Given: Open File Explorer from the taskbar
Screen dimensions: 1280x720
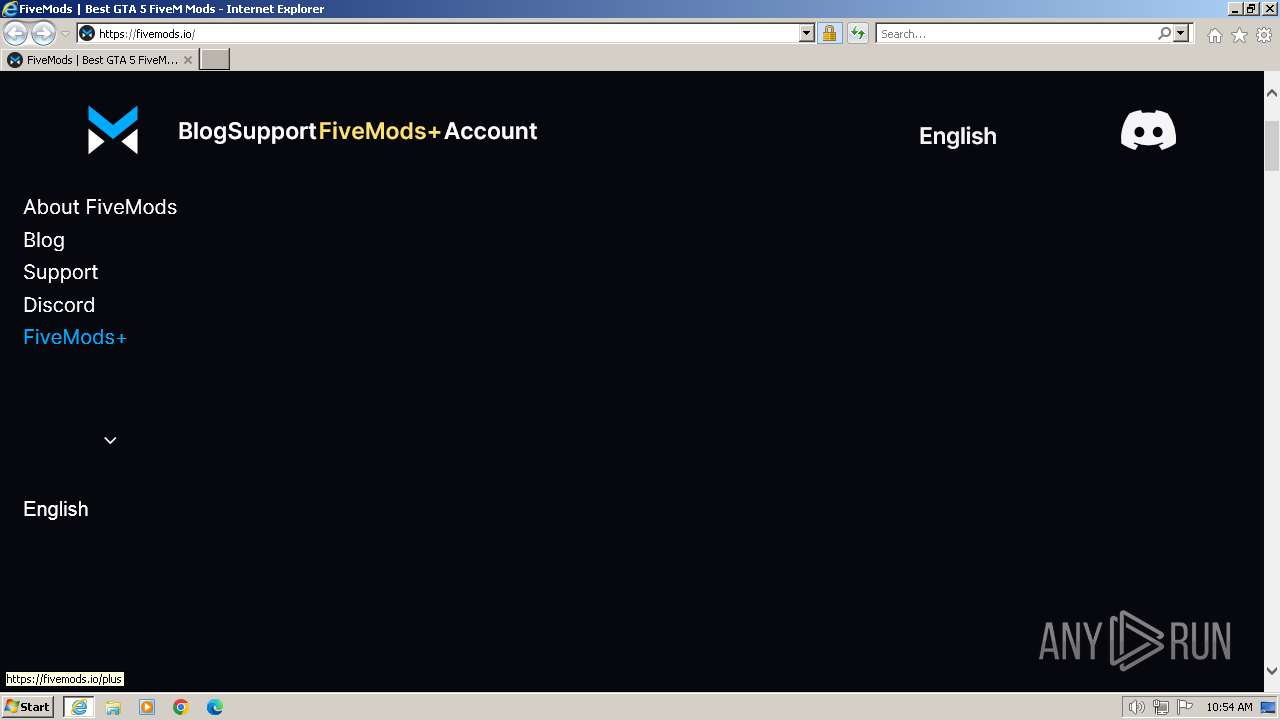Looking at the screenshot, I should (x=113, y=707).
